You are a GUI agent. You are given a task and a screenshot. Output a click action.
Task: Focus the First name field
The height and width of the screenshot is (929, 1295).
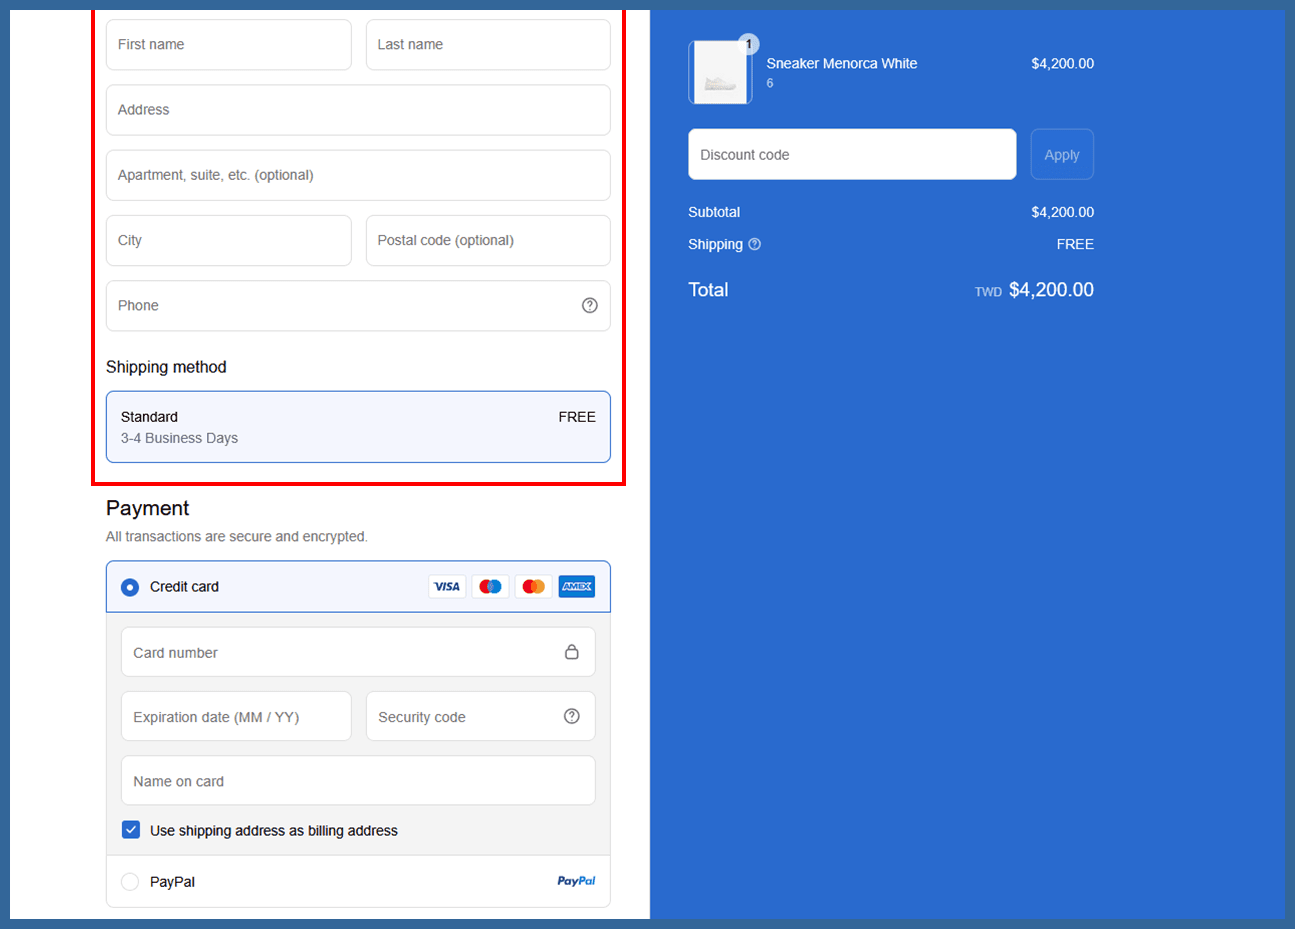pyautogui.click(x=228, y=45)
